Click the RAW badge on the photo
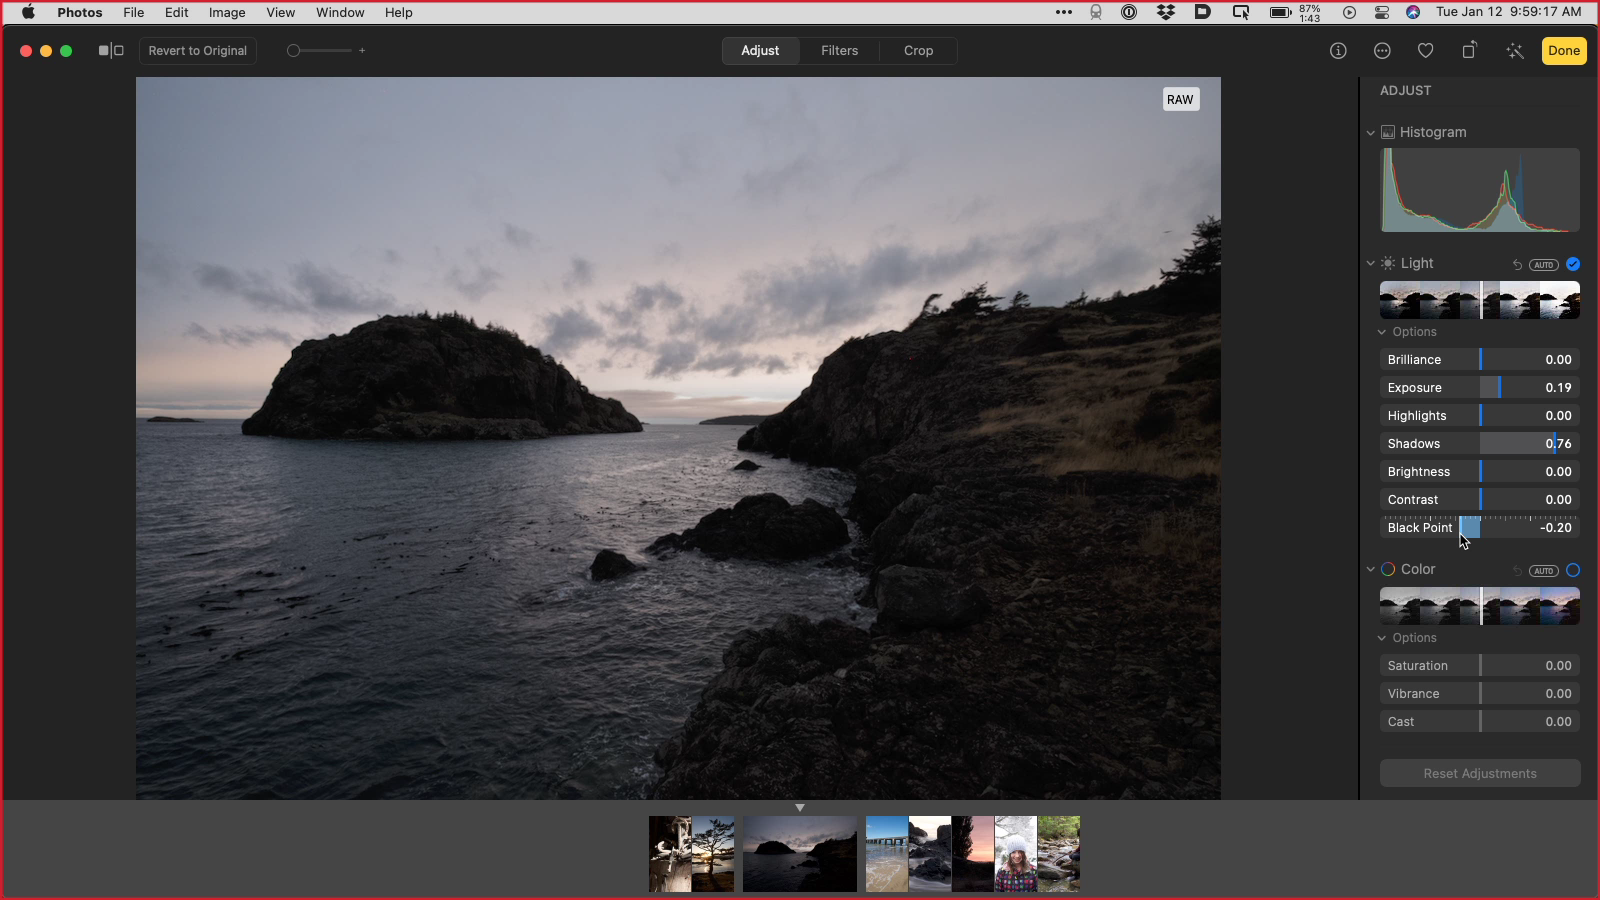1600x900 pixels. tap(1180, 99)
